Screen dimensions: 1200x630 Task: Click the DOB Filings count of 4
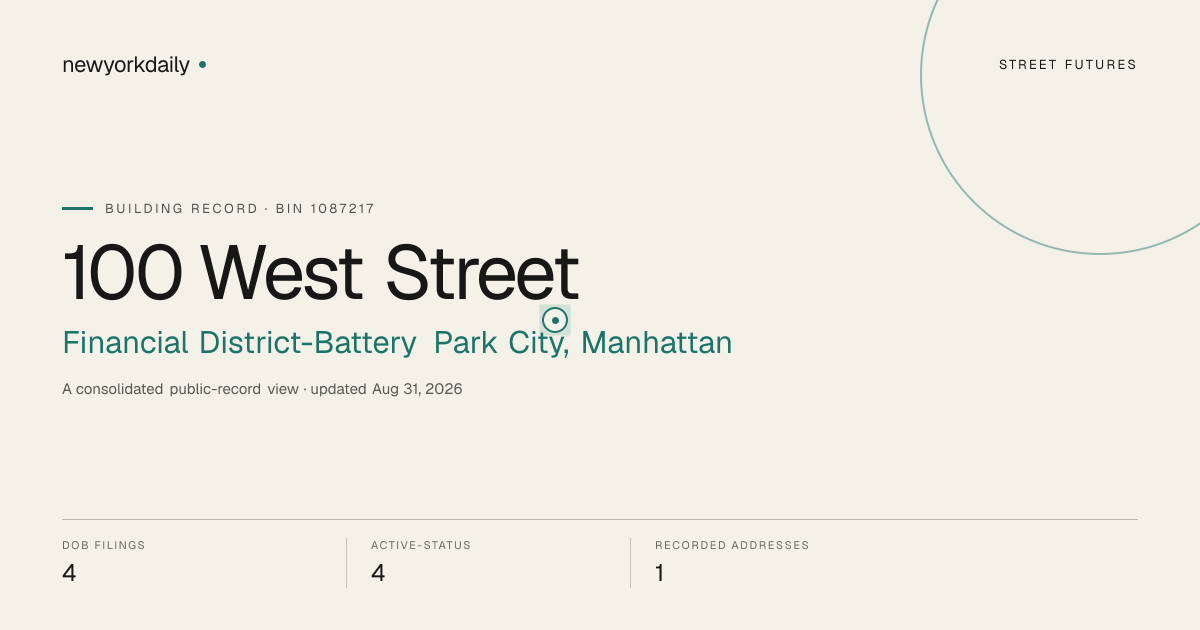point(69,573)
